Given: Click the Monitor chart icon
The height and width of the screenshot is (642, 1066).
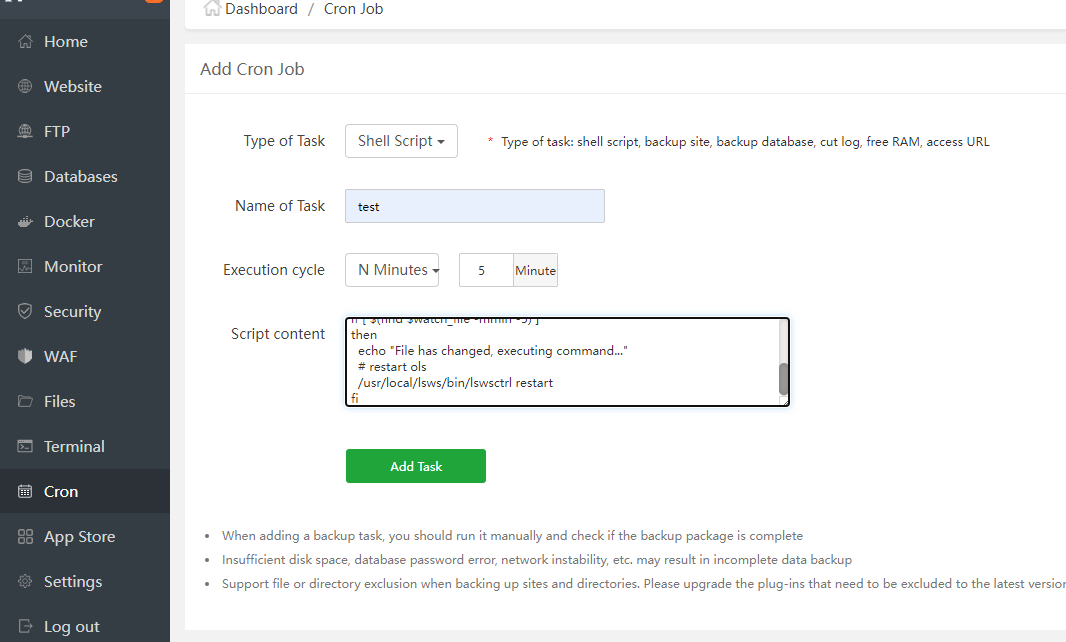Looking at the screenshot, I should tap(26, 267).
